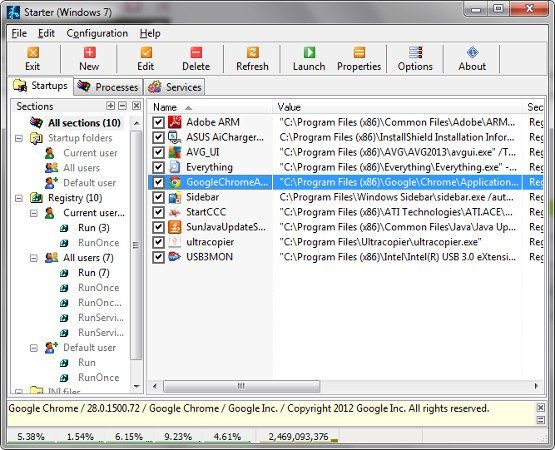Collapse the Registry (10) tree node
This screenshot has width=555, height=450.
[x=19, y=198]
